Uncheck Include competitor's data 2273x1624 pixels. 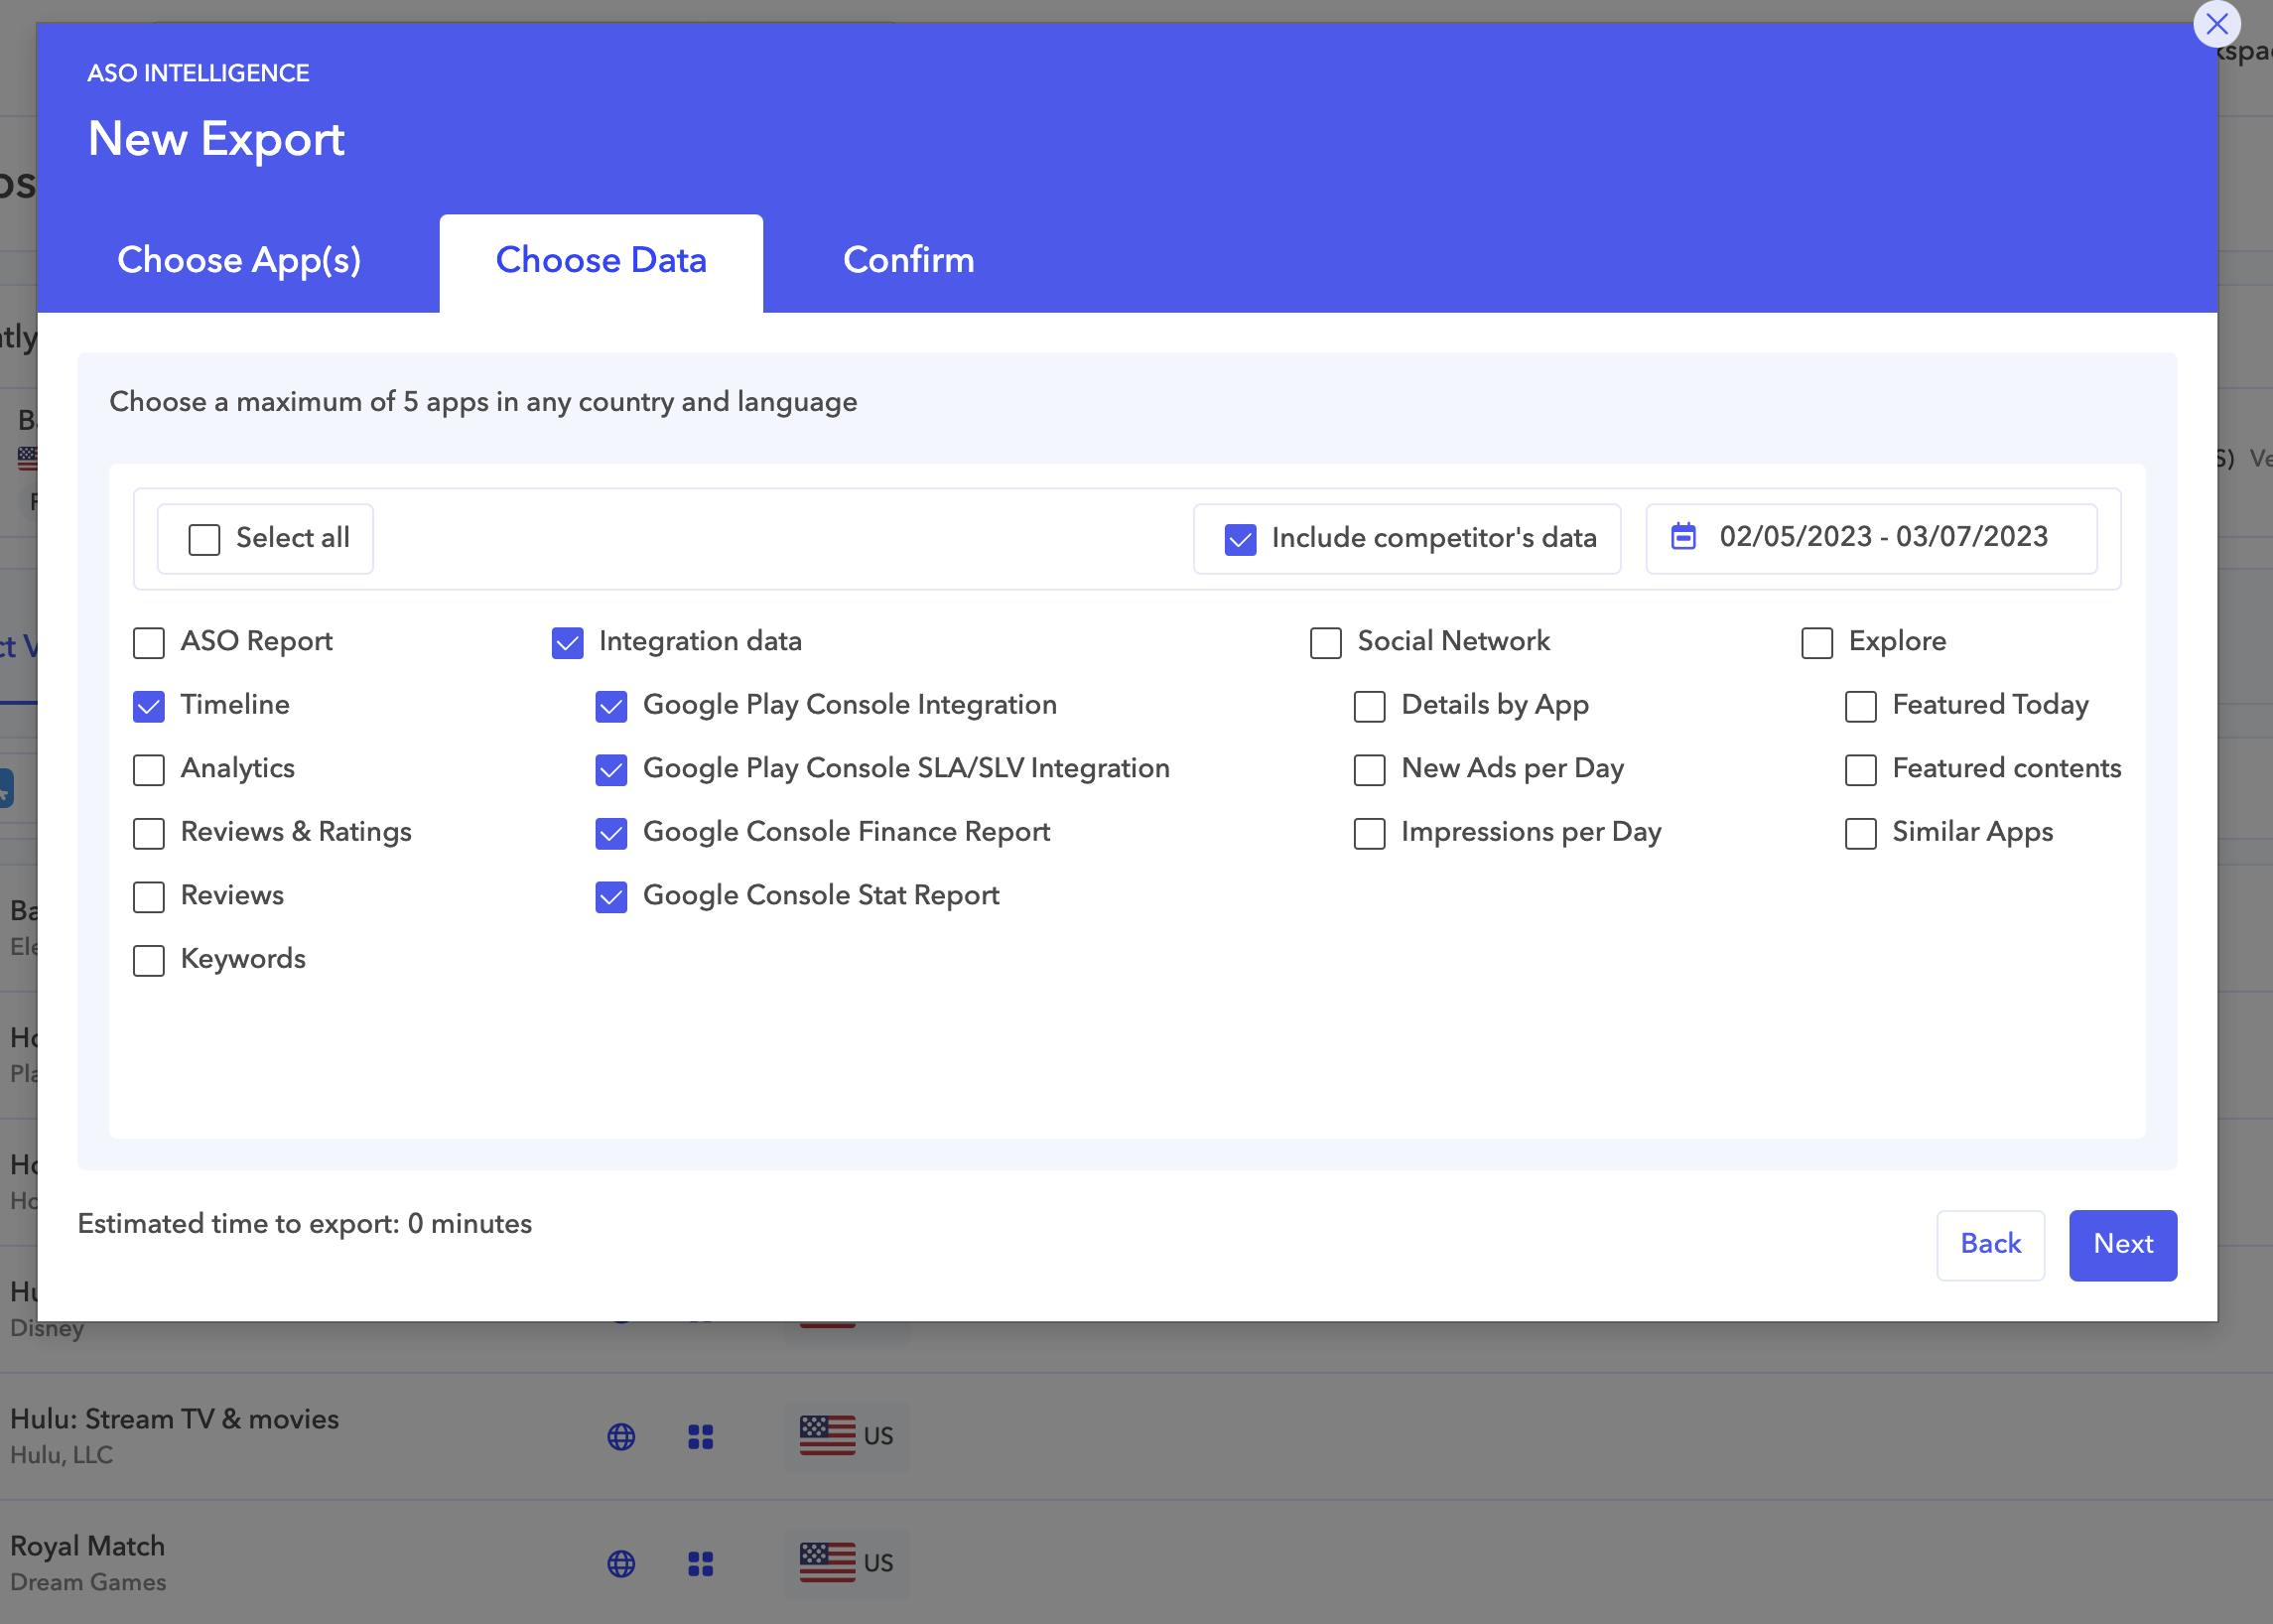tap(1240, 540)
